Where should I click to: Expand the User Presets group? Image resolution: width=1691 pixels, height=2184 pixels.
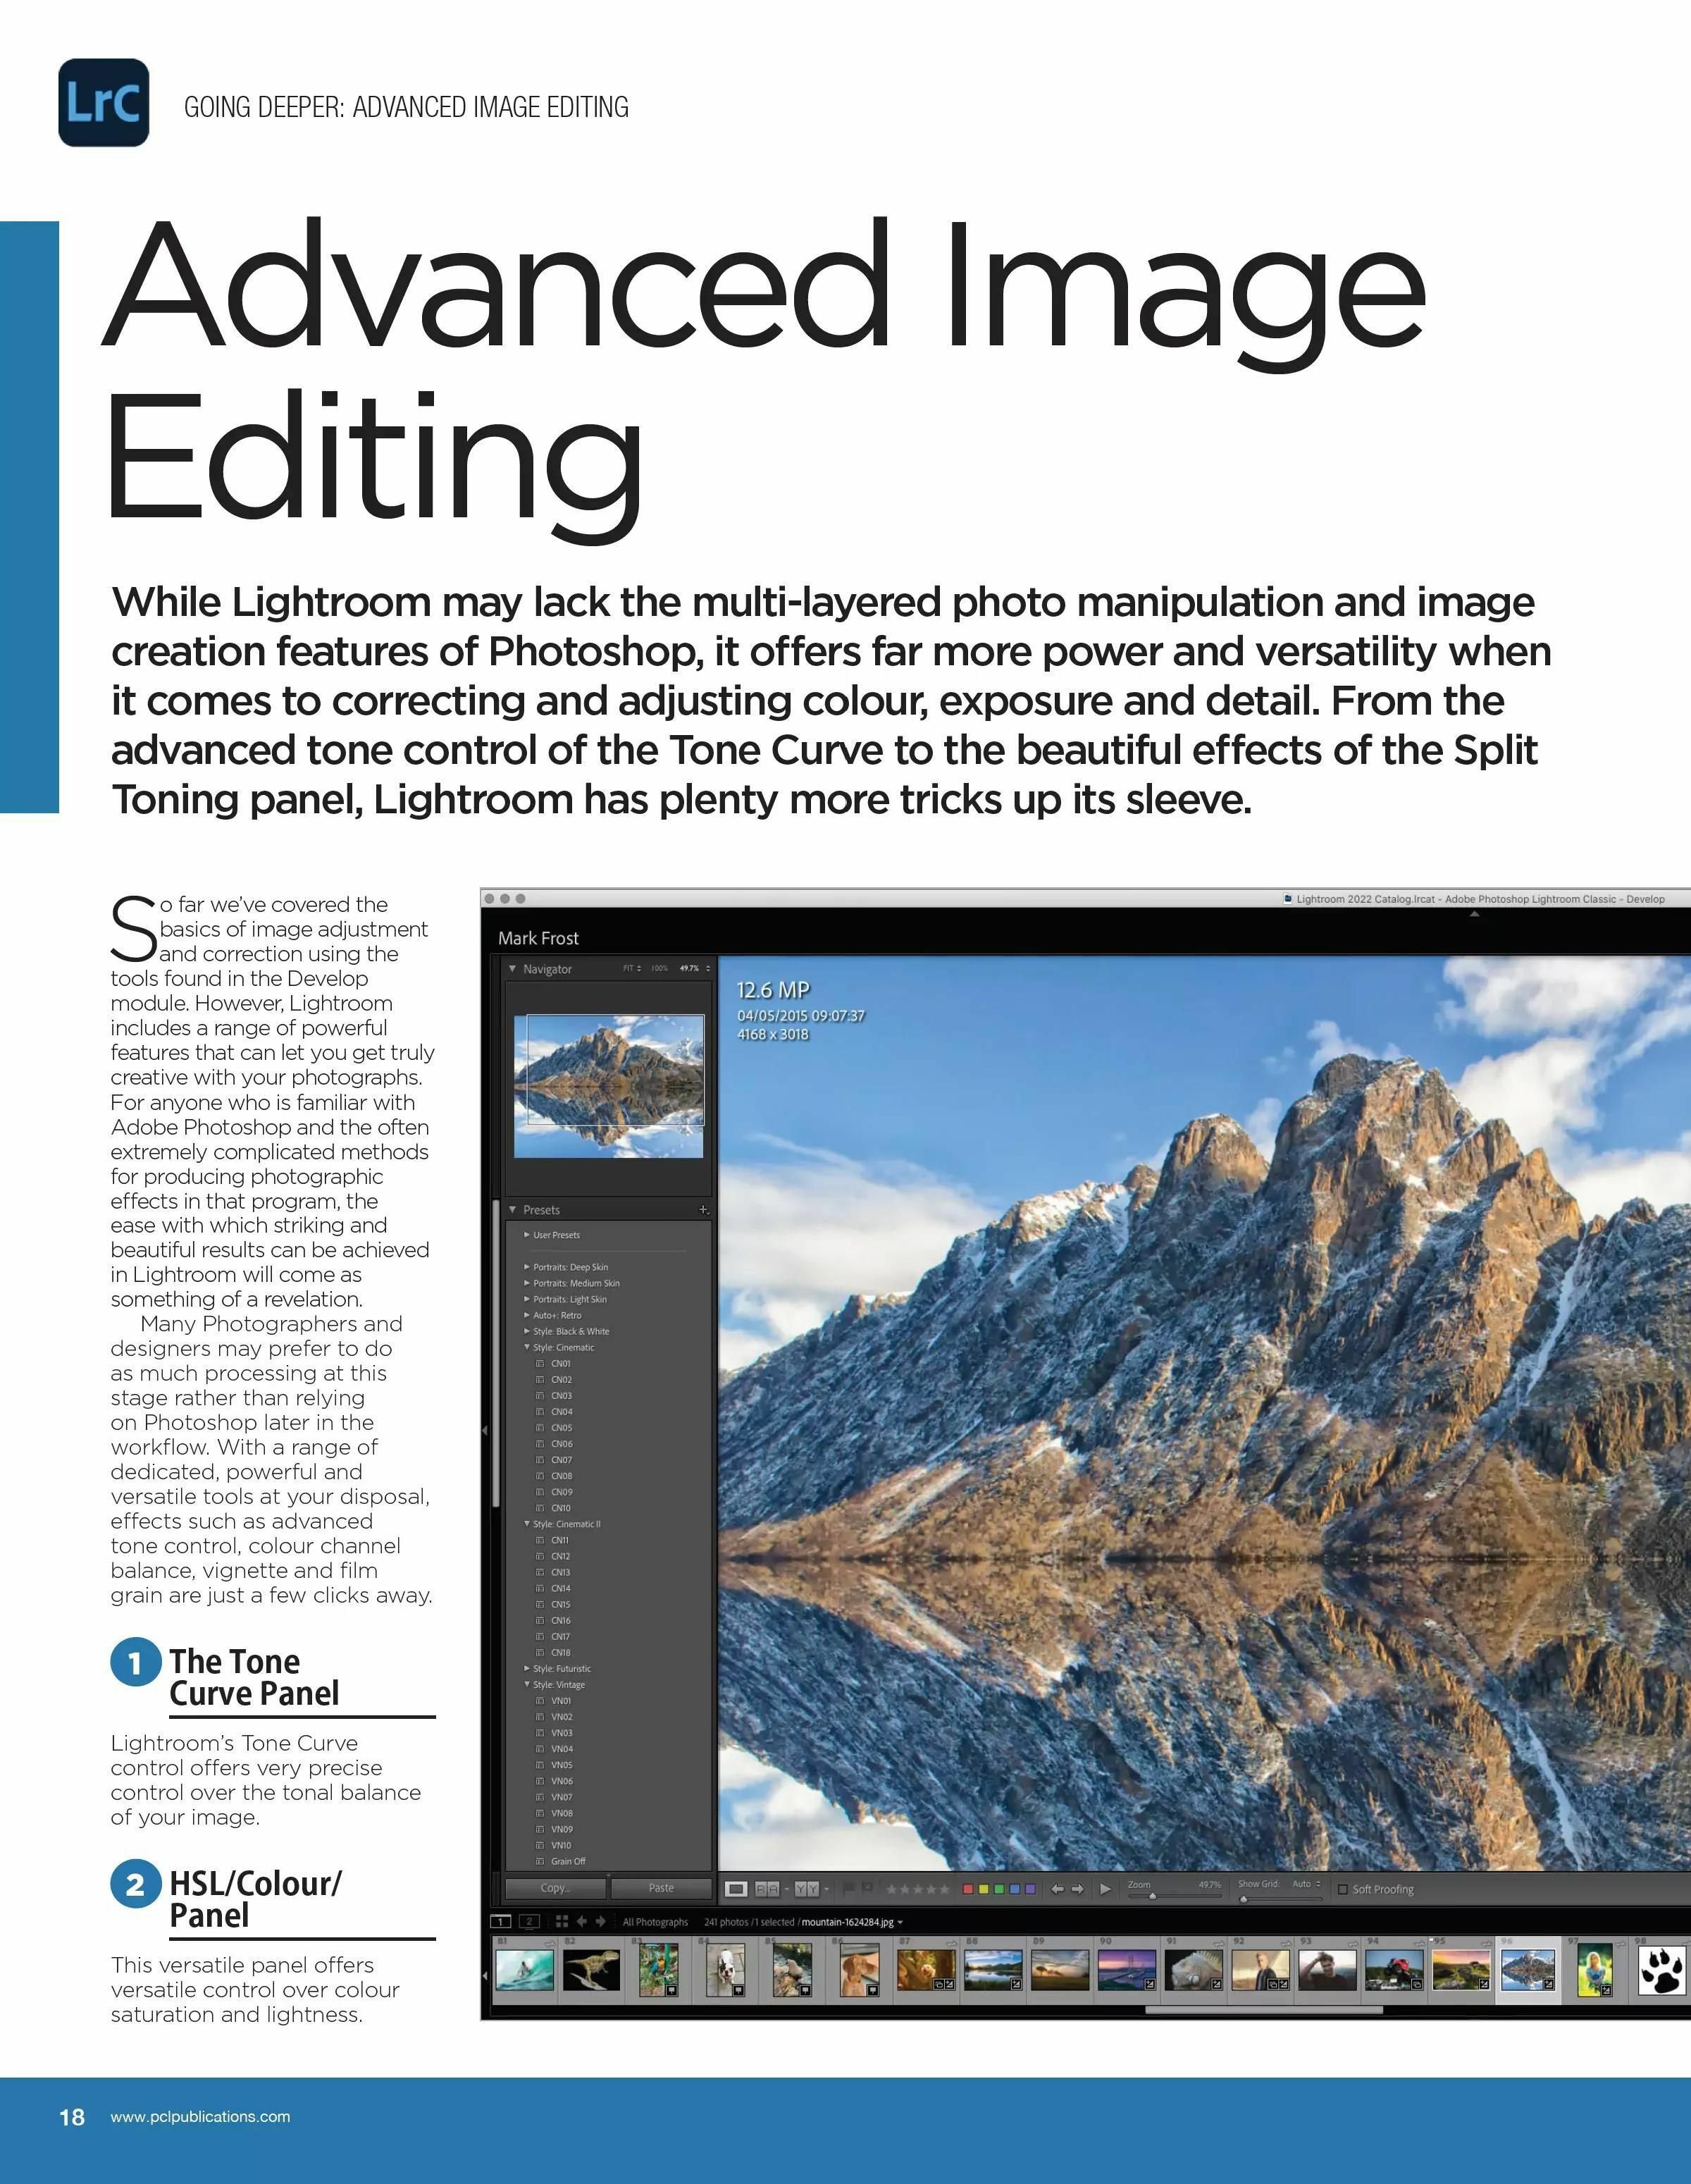coord(527,1235)
